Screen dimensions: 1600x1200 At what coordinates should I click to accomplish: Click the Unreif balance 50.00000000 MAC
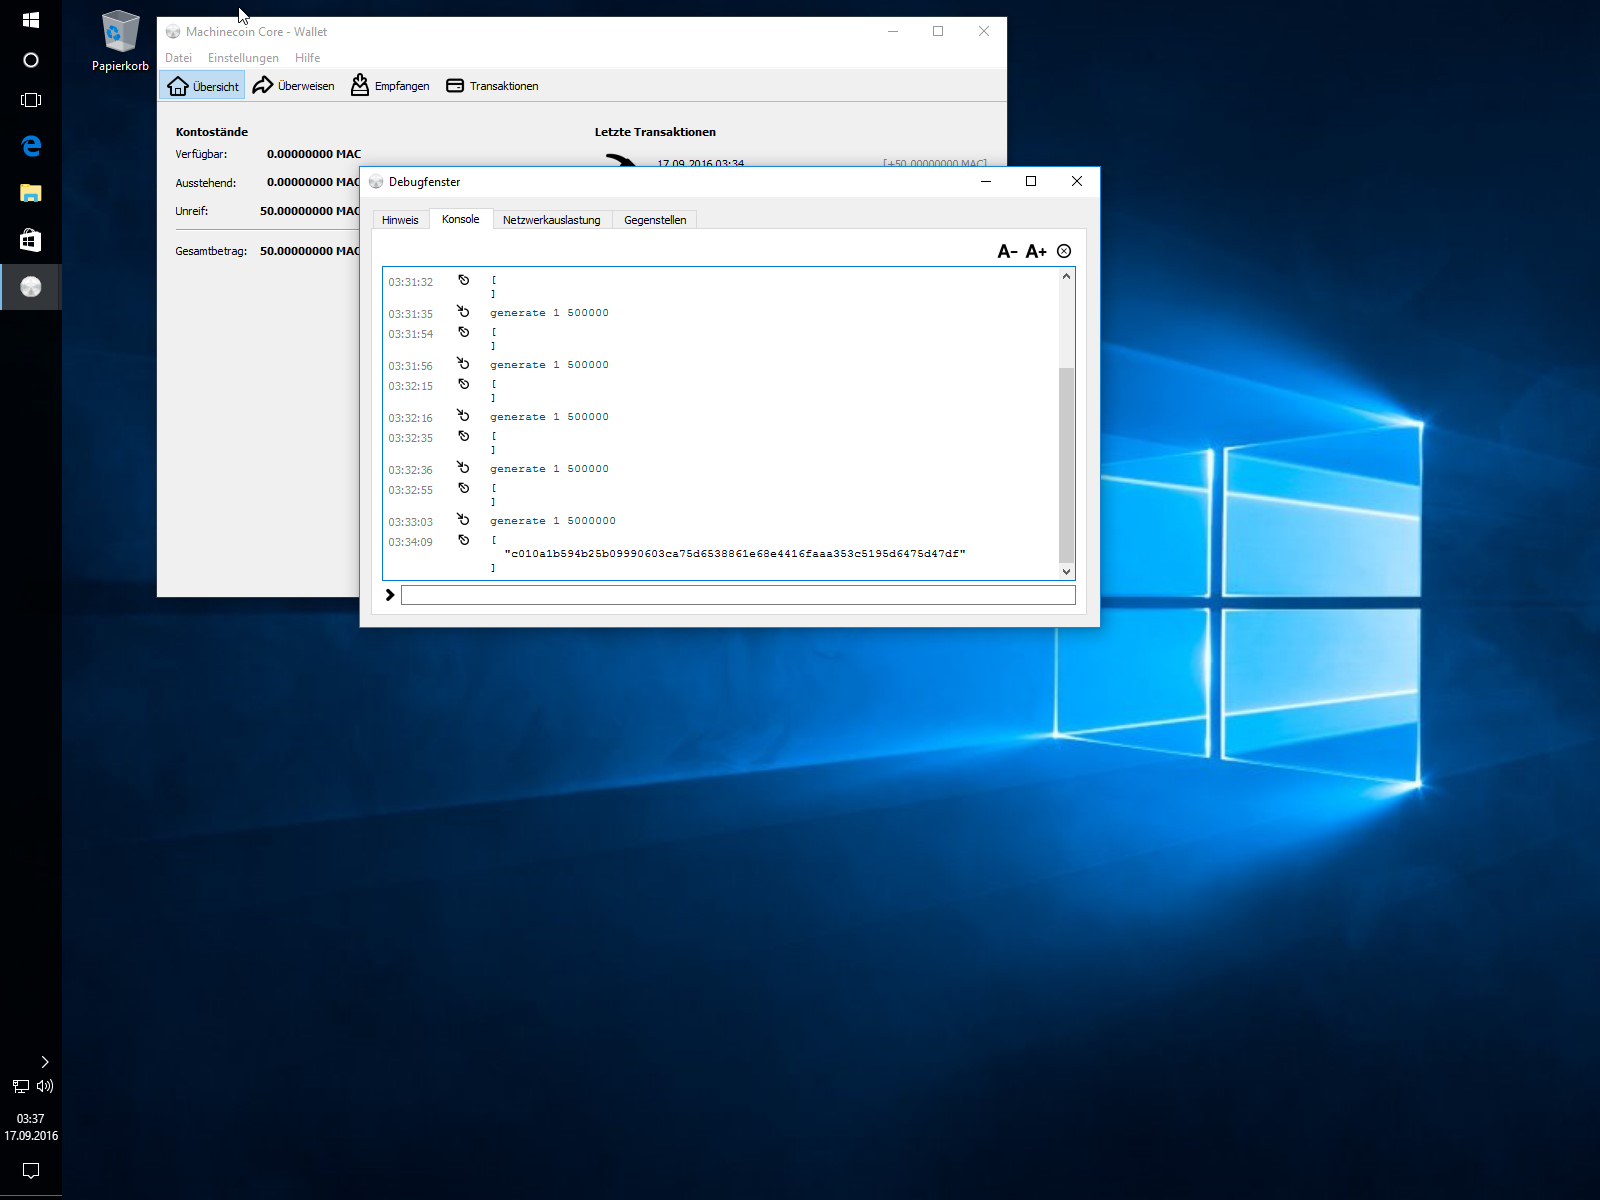click(309, 211)
